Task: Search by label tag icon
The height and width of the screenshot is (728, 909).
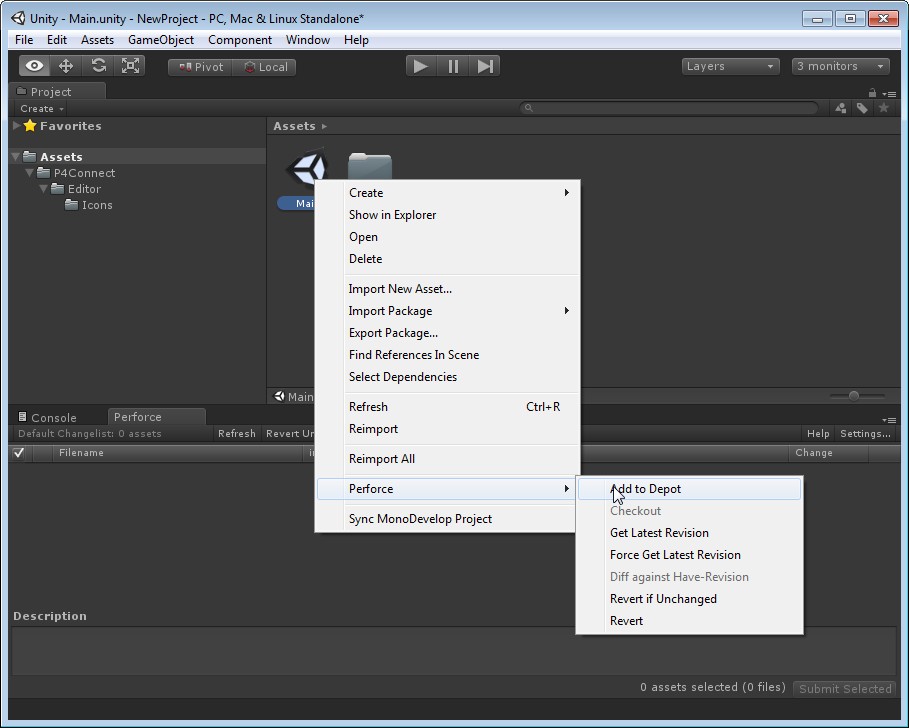Action: (x=862, y=108)
